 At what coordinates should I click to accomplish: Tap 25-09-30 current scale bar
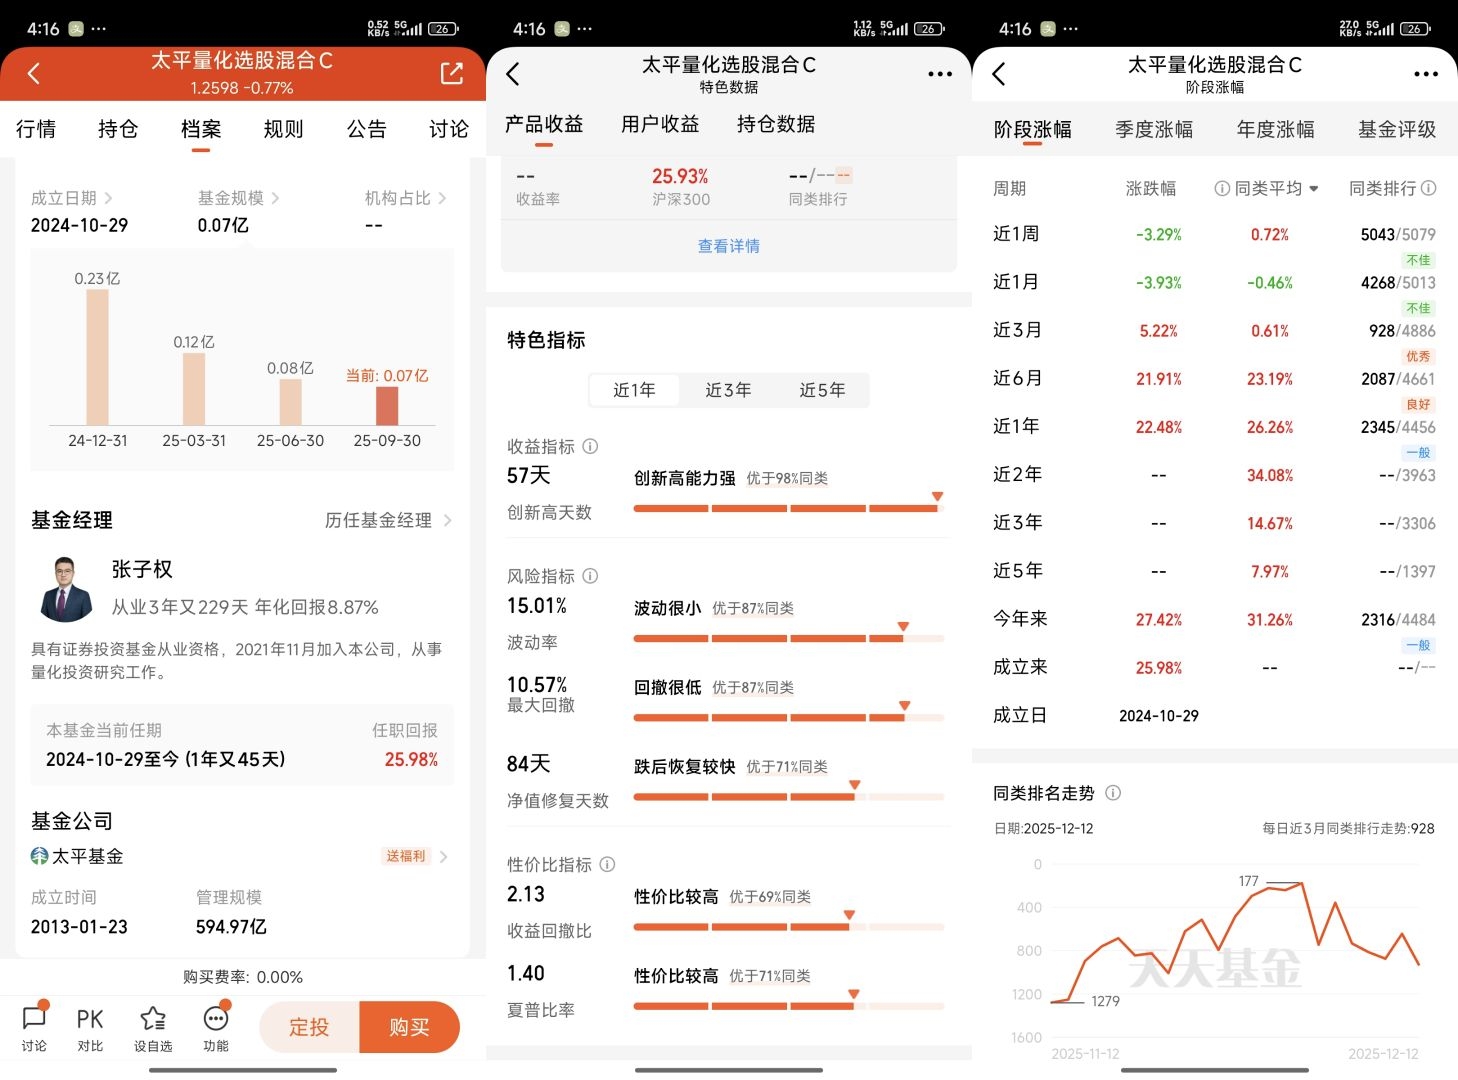[x=387, y=406]
